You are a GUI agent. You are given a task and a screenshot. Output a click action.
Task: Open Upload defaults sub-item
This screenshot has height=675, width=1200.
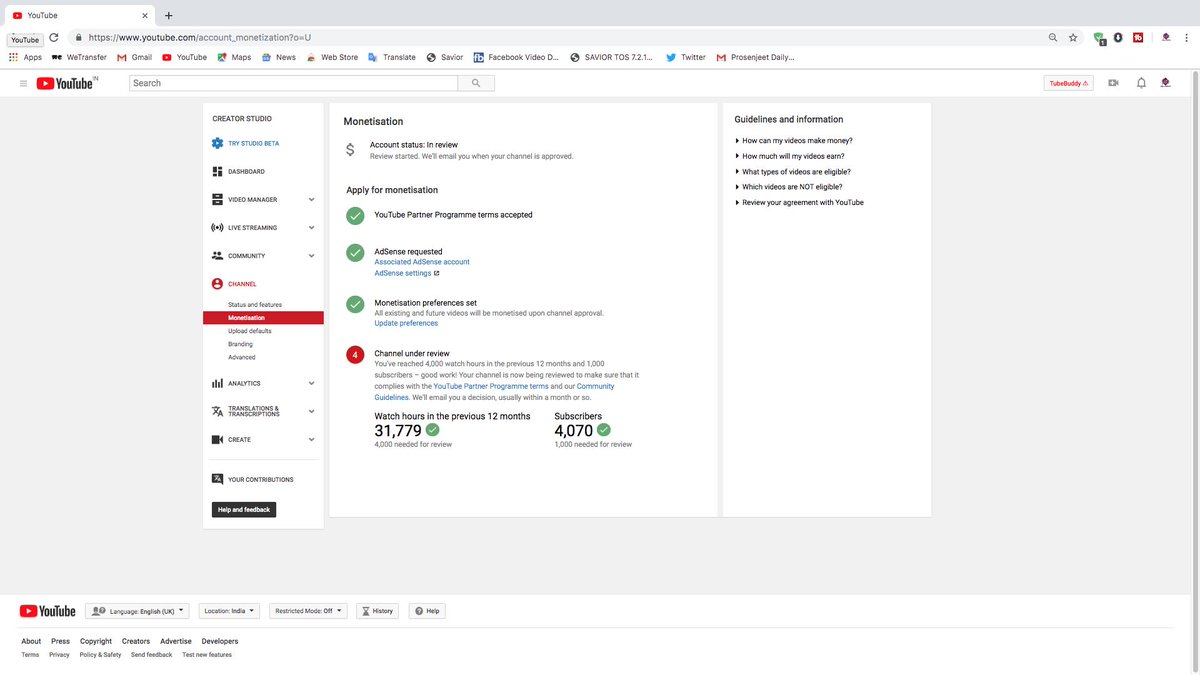click(x=249, y=331)
